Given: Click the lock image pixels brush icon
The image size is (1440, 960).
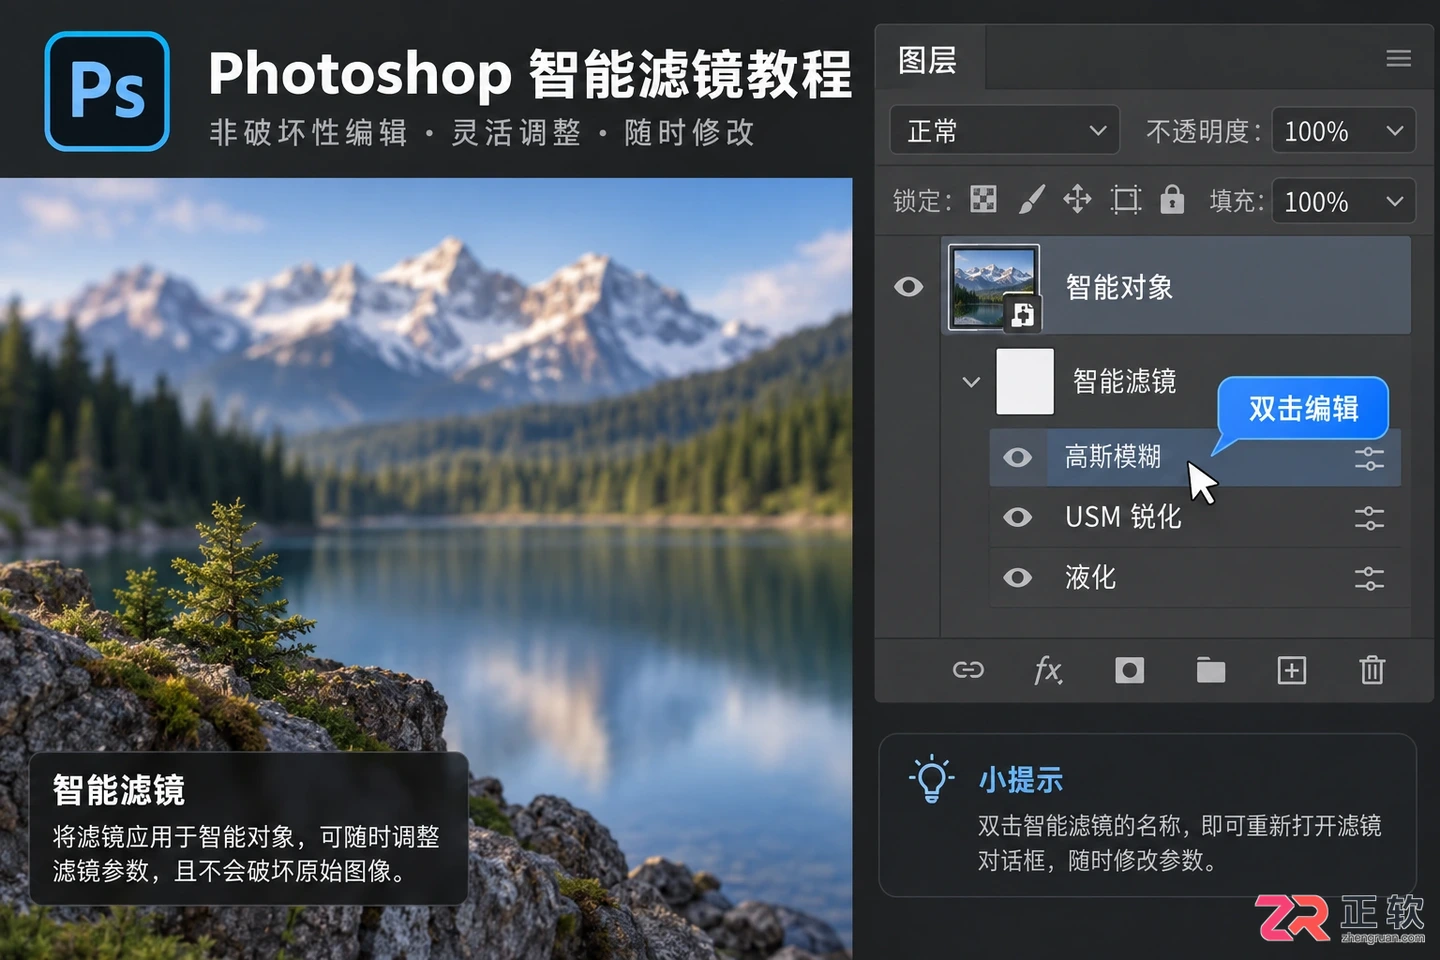Looking at the screenshot, I should (1031, 200).
